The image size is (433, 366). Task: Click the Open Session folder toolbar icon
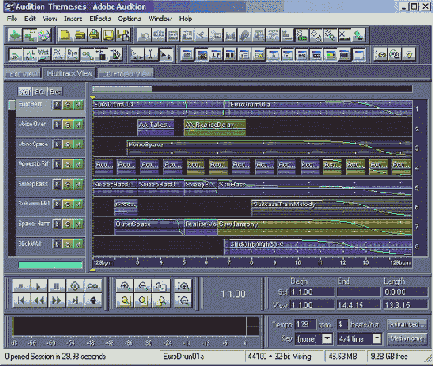point(79,35)
